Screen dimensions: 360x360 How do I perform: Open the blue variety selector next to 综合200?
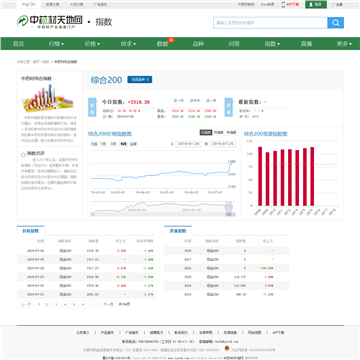140,80
